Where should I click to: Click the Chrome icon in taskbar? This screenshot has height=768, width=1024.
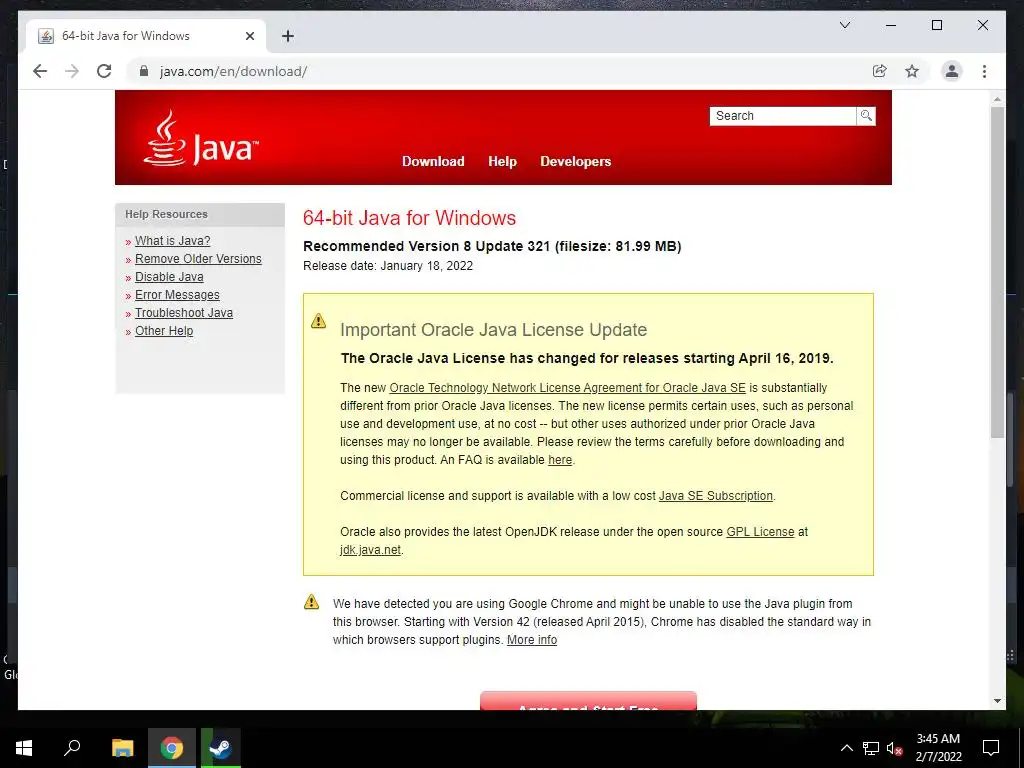(172, 748)
